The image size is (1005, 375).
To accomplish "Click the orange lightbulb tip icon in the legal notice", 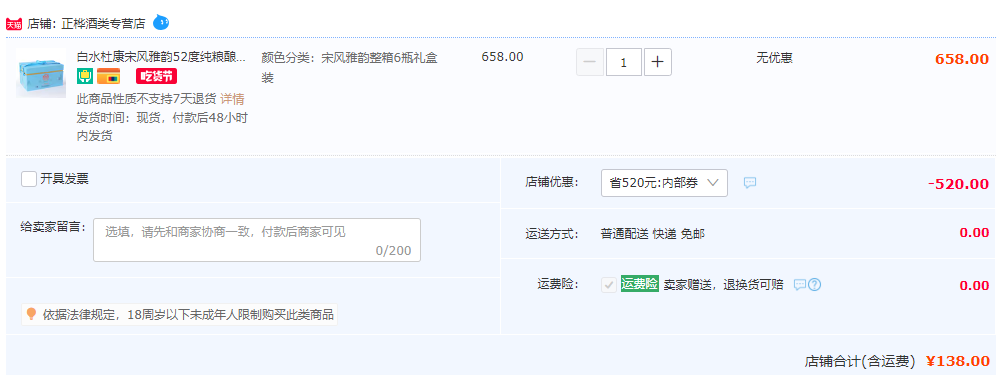I will pyautogui.click(x=31, y=314).
